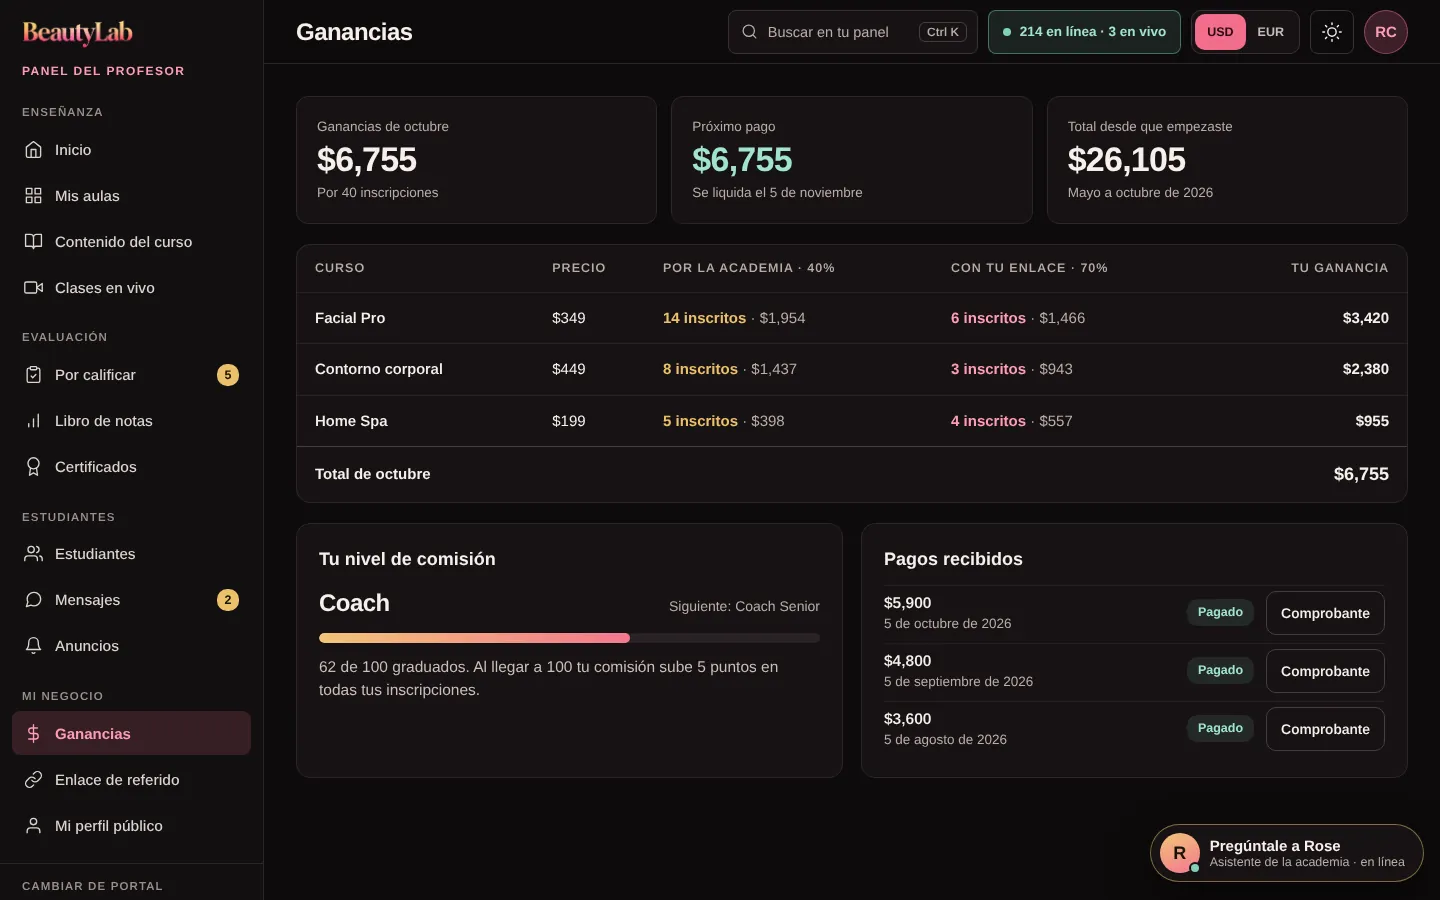Click the Buscar en tu panel search field
1440x900 pixels.
853,32
